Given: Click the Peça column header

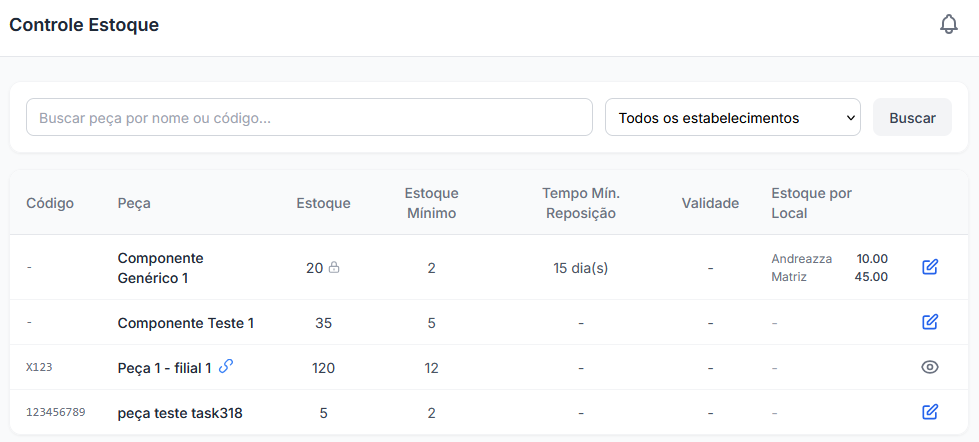Looking at the screenshot, I should [x=134, y=203].
